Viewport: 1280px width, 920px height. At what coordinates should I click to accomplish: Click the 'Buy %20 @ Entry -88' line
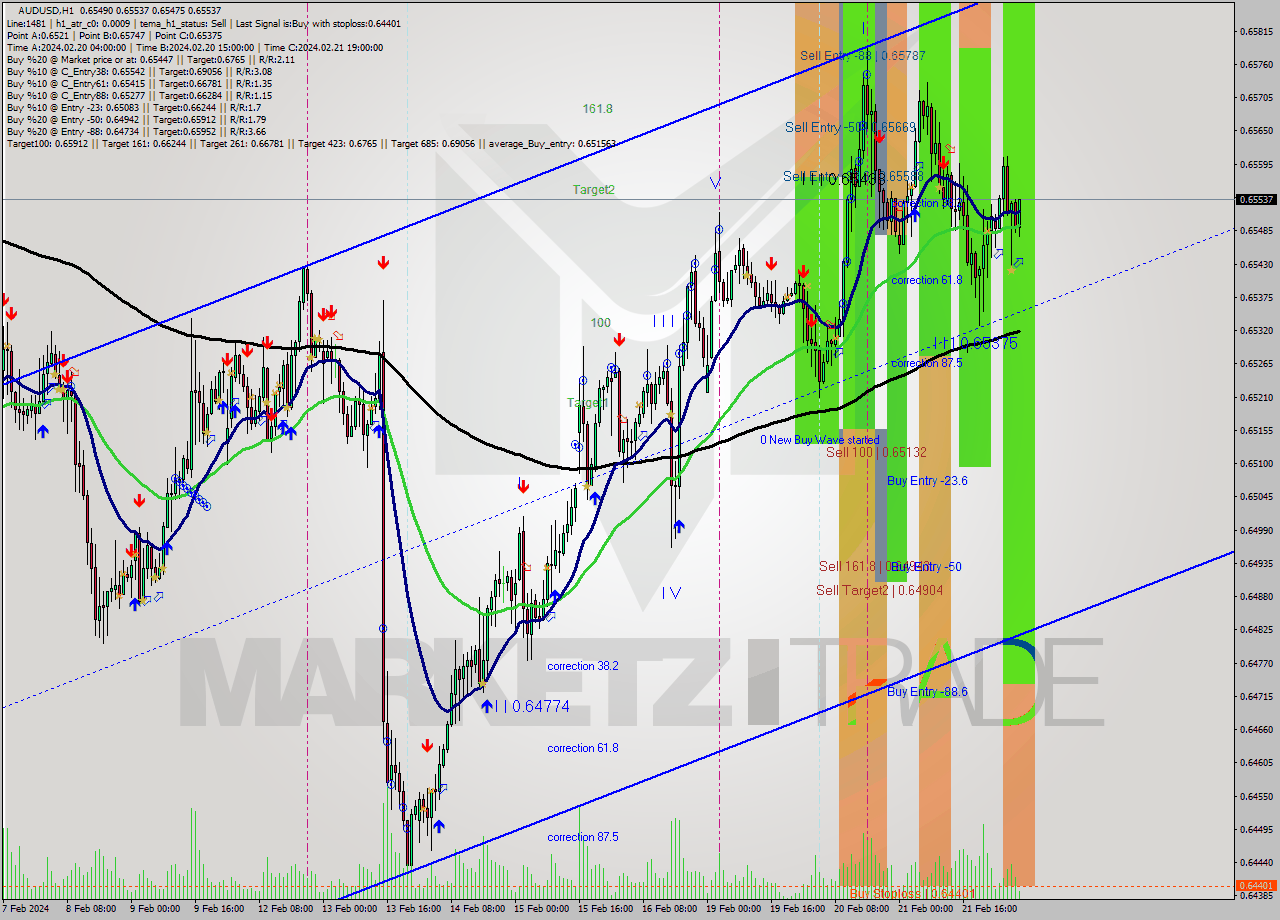coord(136,131)
